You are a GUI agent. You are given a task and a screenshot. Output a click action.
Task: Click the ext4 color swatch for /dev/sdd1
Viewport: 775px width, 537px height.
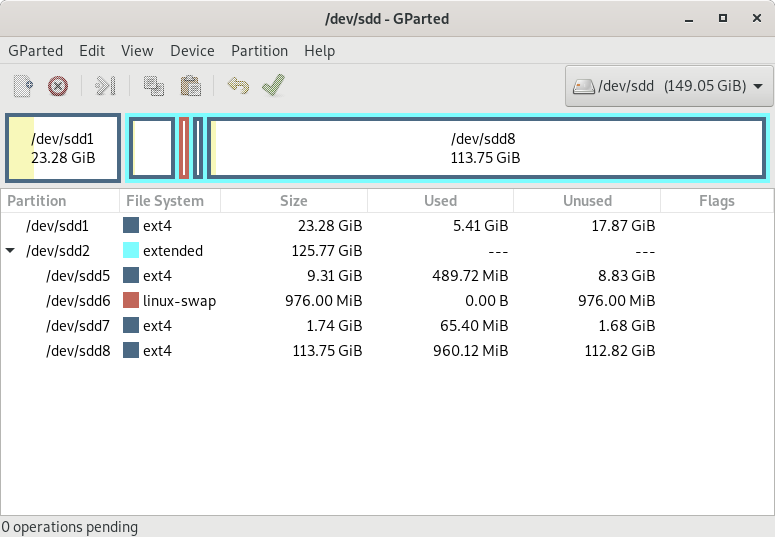click(x=131, y=225)
